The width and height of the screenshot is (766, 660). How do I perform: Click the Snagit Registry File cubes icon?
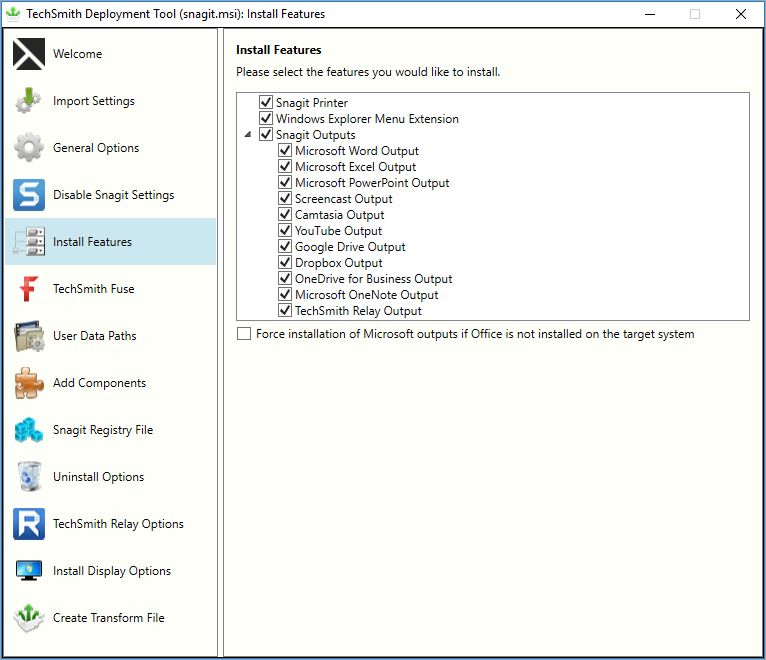tap(29, 429)
